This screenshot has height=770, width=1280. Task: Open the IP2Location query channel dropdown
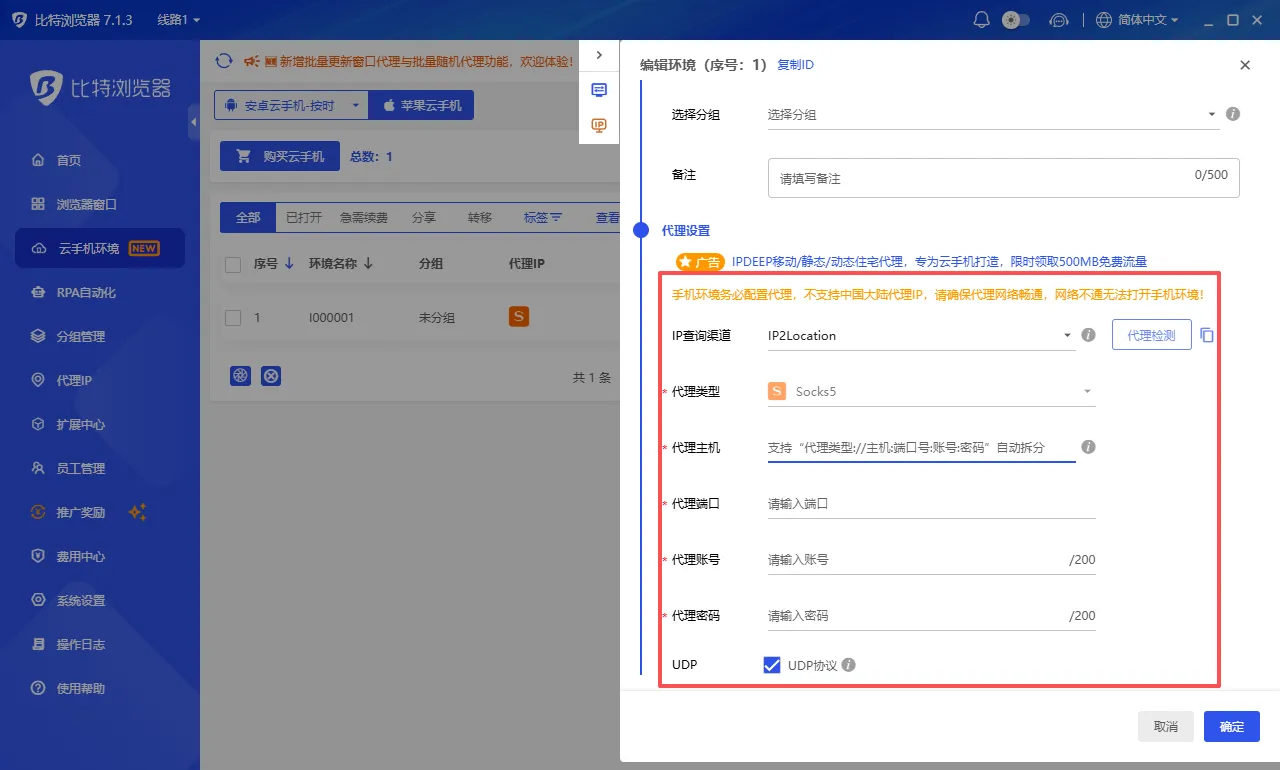click(x=921, y=335)
